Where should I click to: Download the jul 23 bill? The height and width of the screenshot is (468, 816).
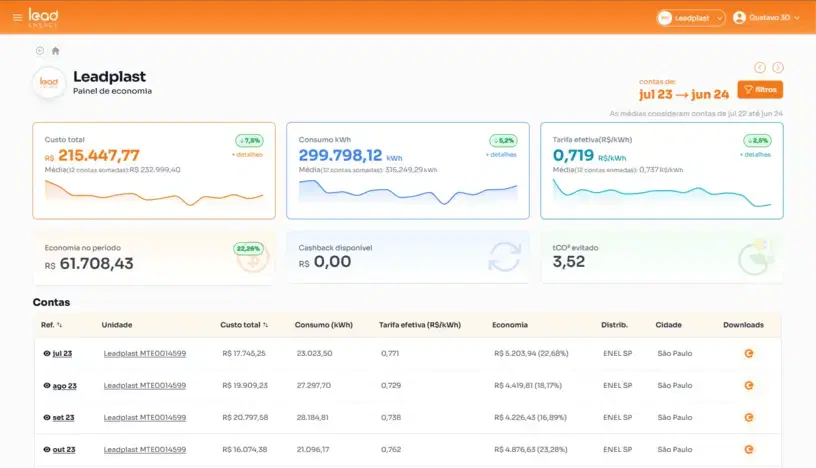click(749, 353)
